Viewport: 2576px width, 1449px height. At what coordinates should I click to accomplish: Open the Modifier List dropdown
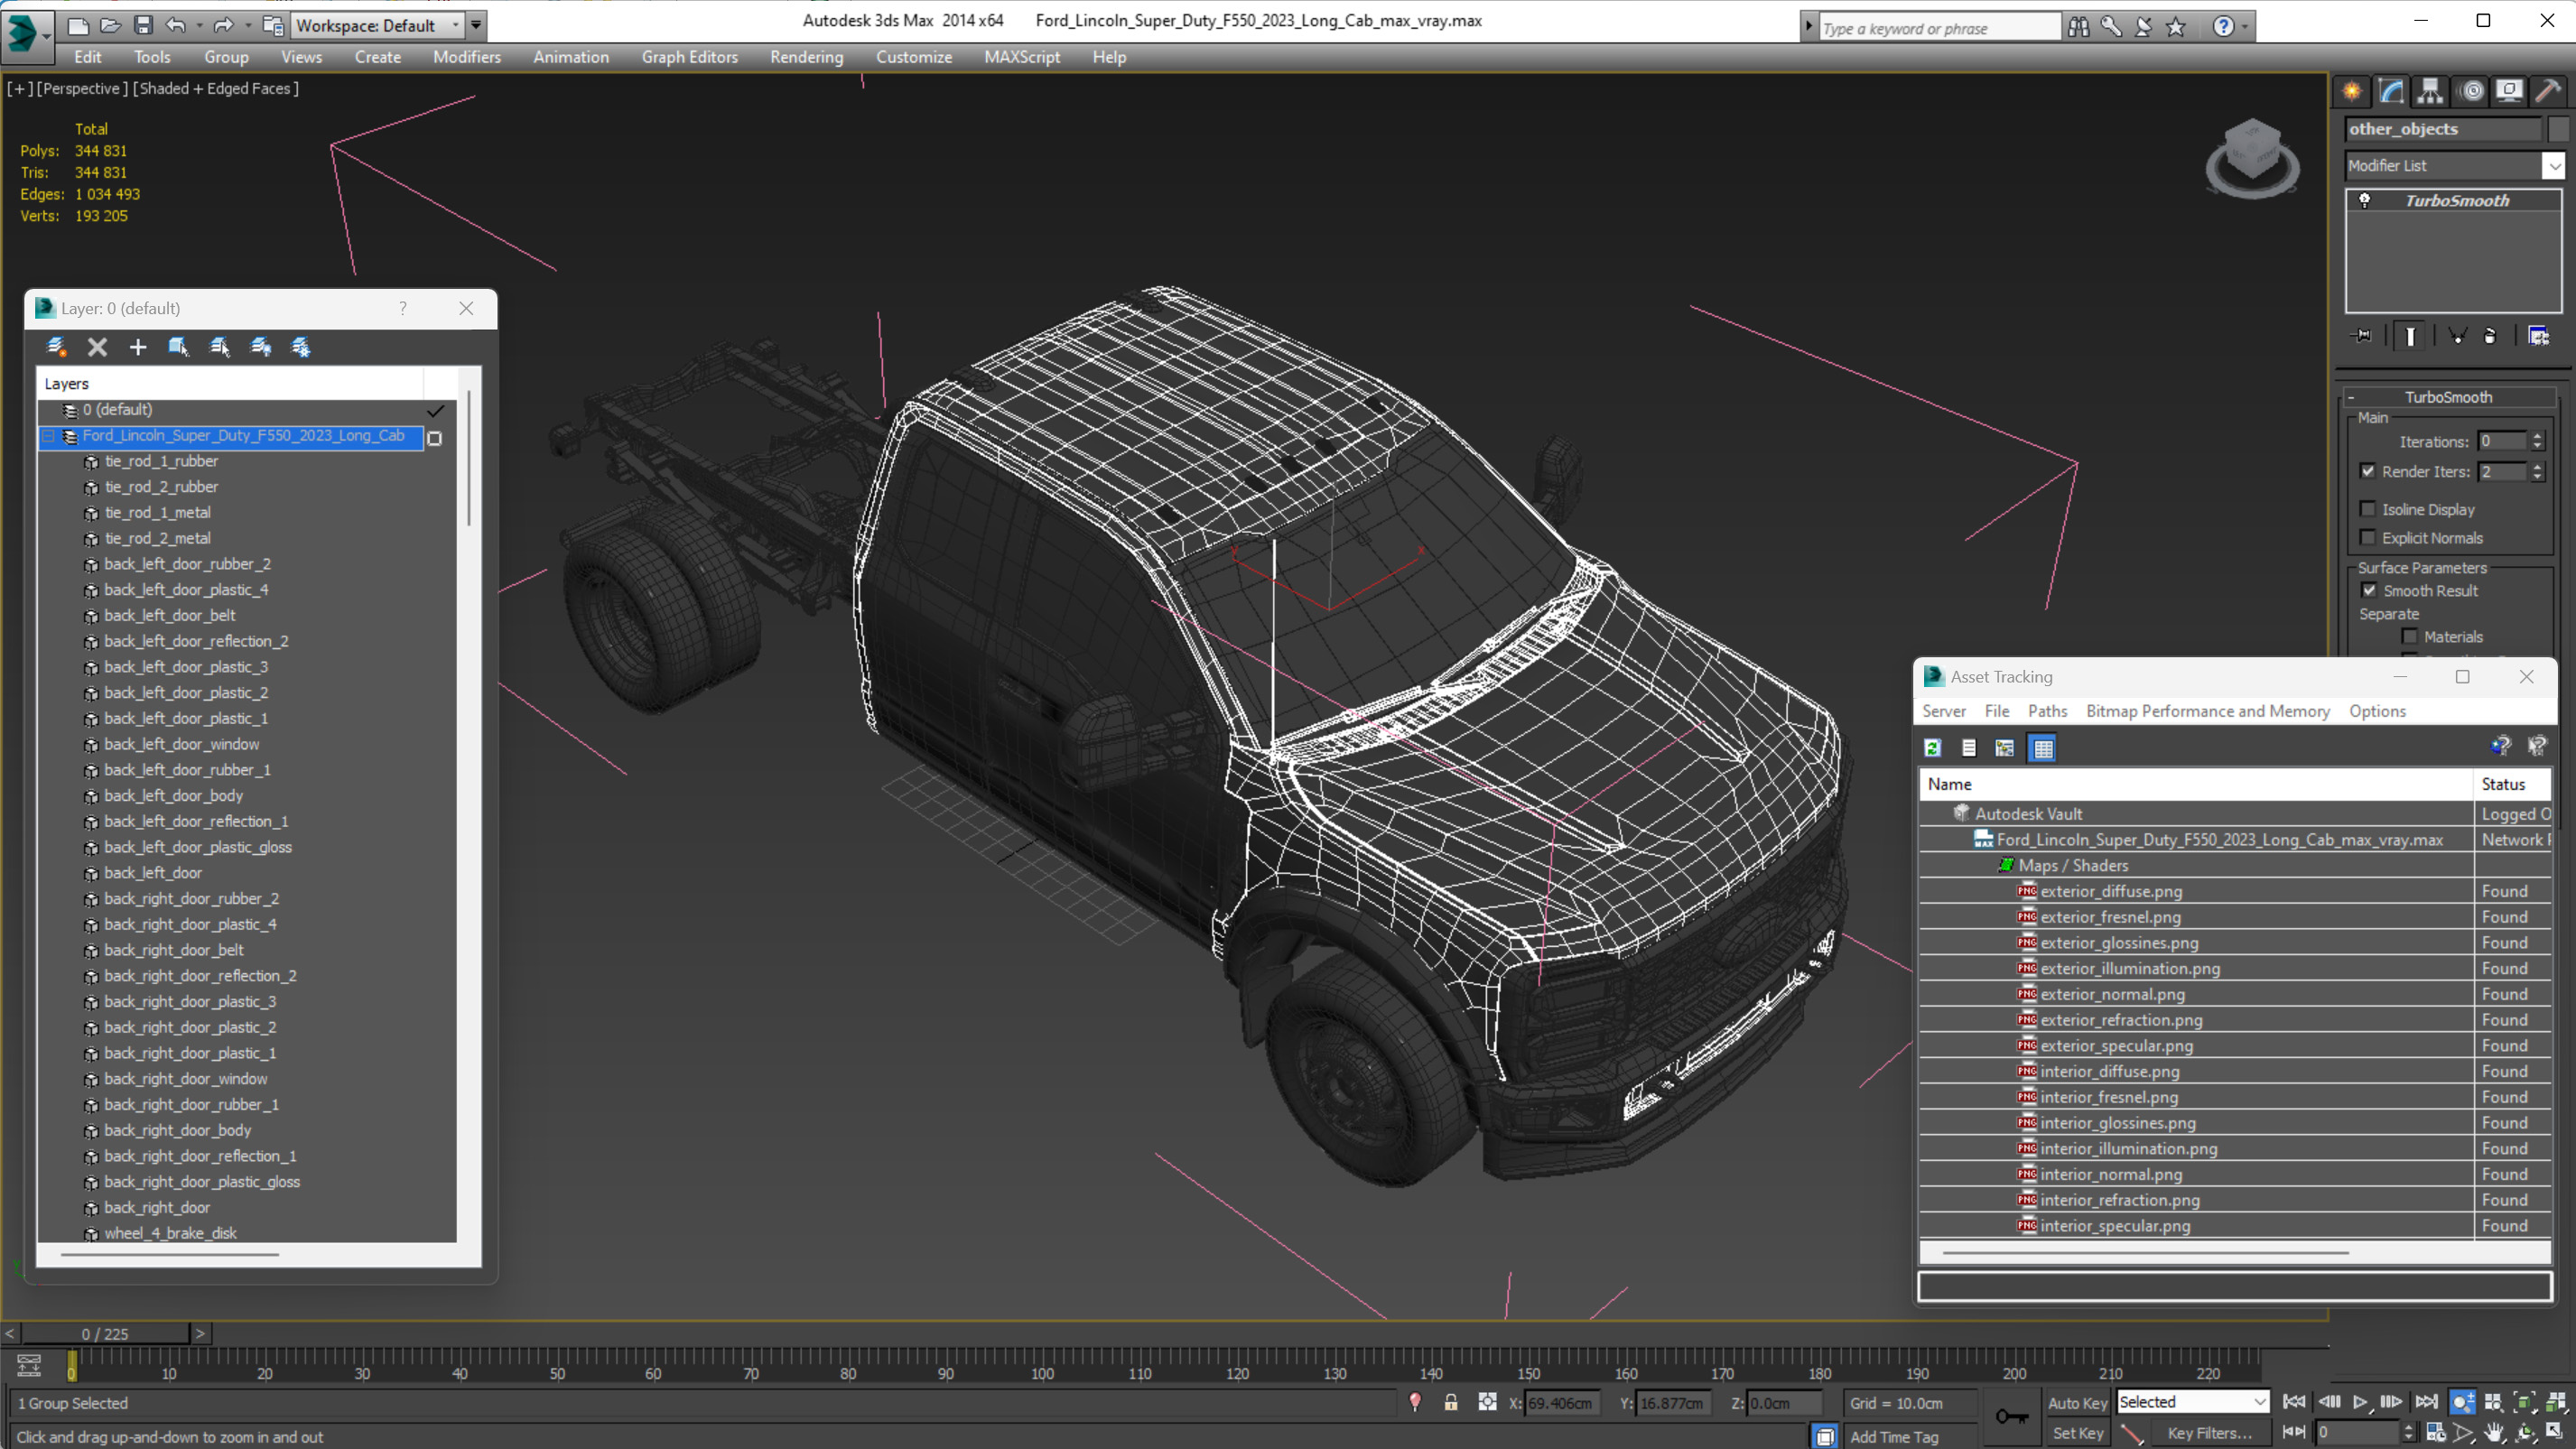click(2553, 165)
